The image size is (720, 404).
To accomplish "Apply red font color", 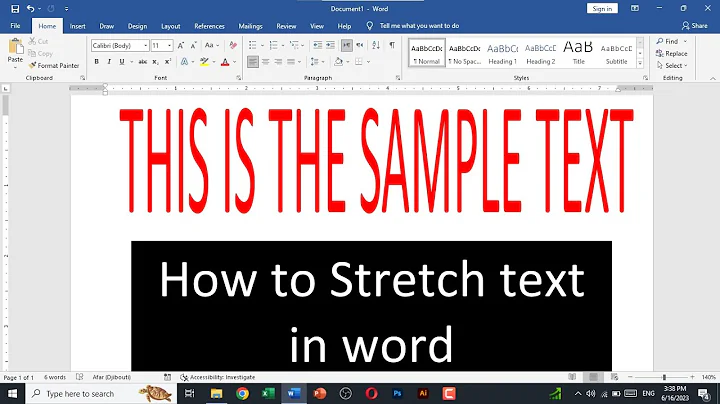I will (x=225, y=62).
